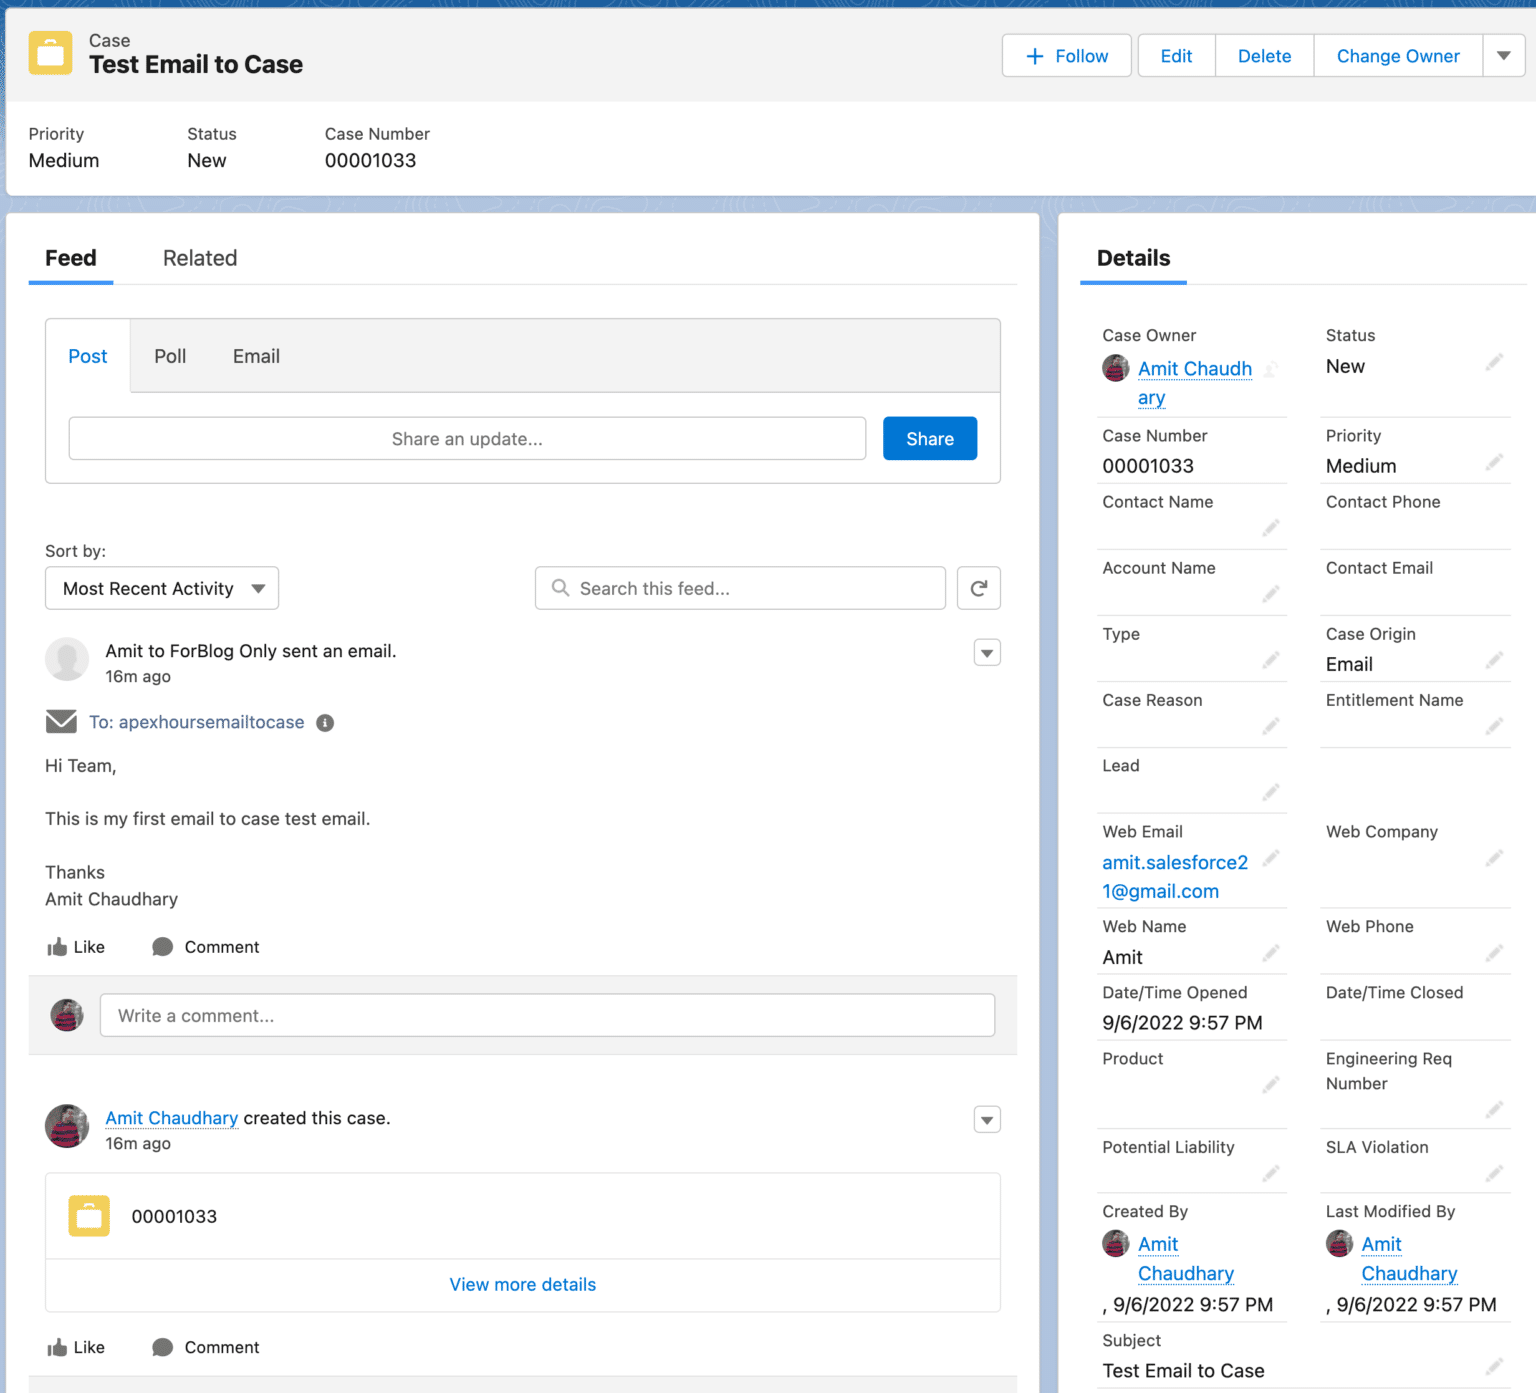Click the pencil icon next to Web Email

1271,858
